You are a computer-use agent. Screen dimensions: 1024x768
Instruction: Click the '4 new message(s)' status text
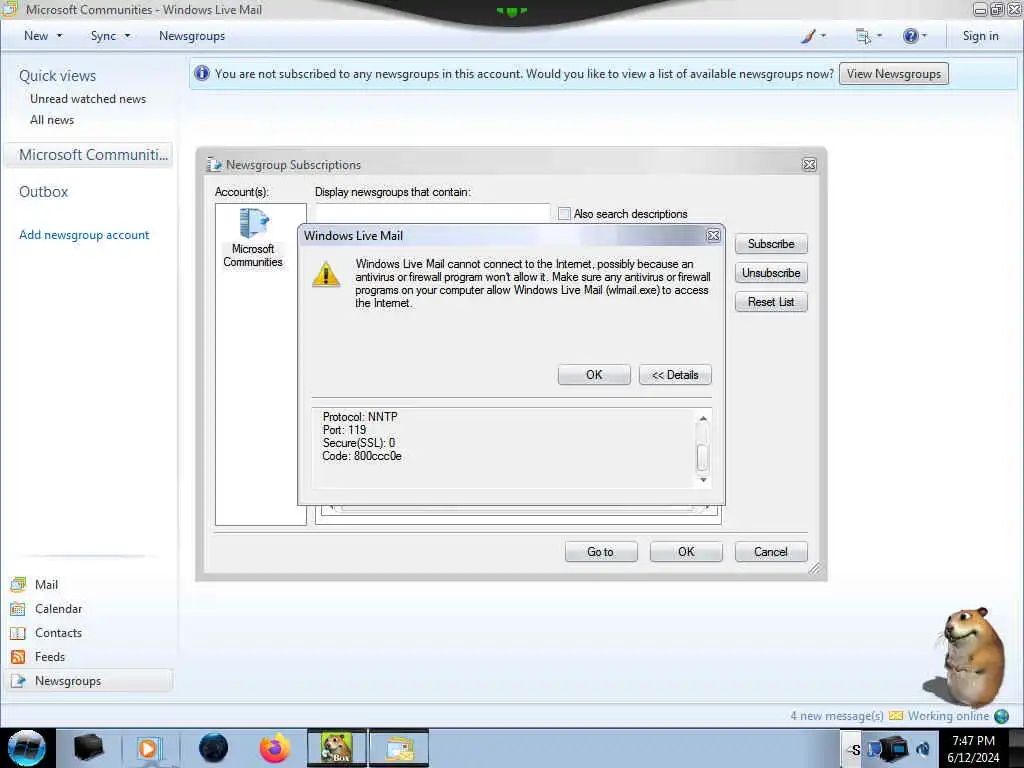click(837, 716)
